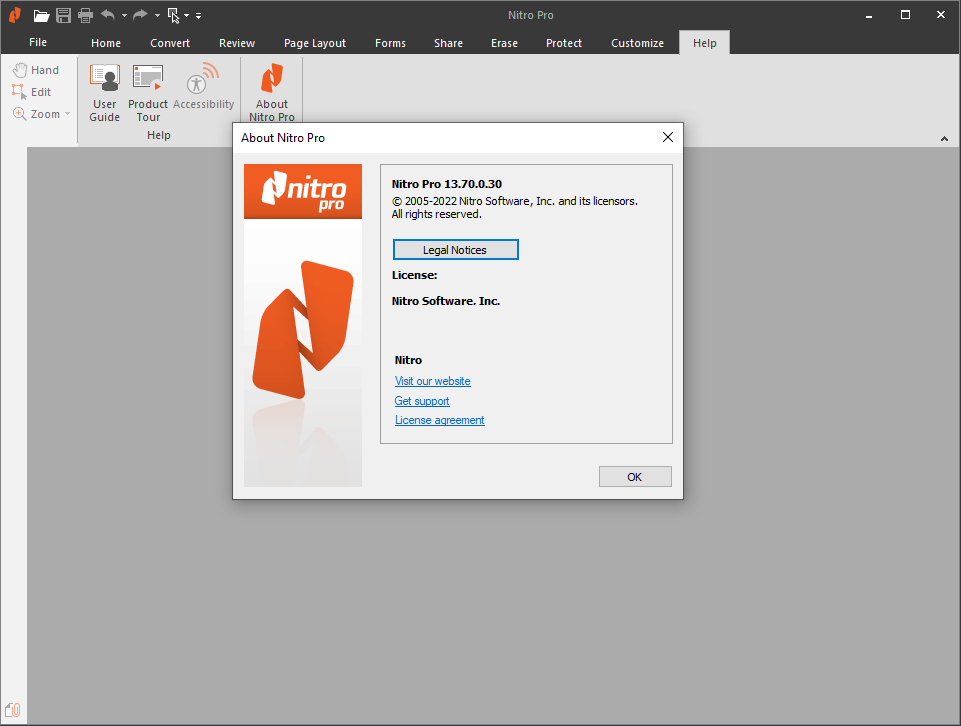Click the Select tool cursor icon in title bar
This screenshot has width=961, height=726.
point(174,15)
